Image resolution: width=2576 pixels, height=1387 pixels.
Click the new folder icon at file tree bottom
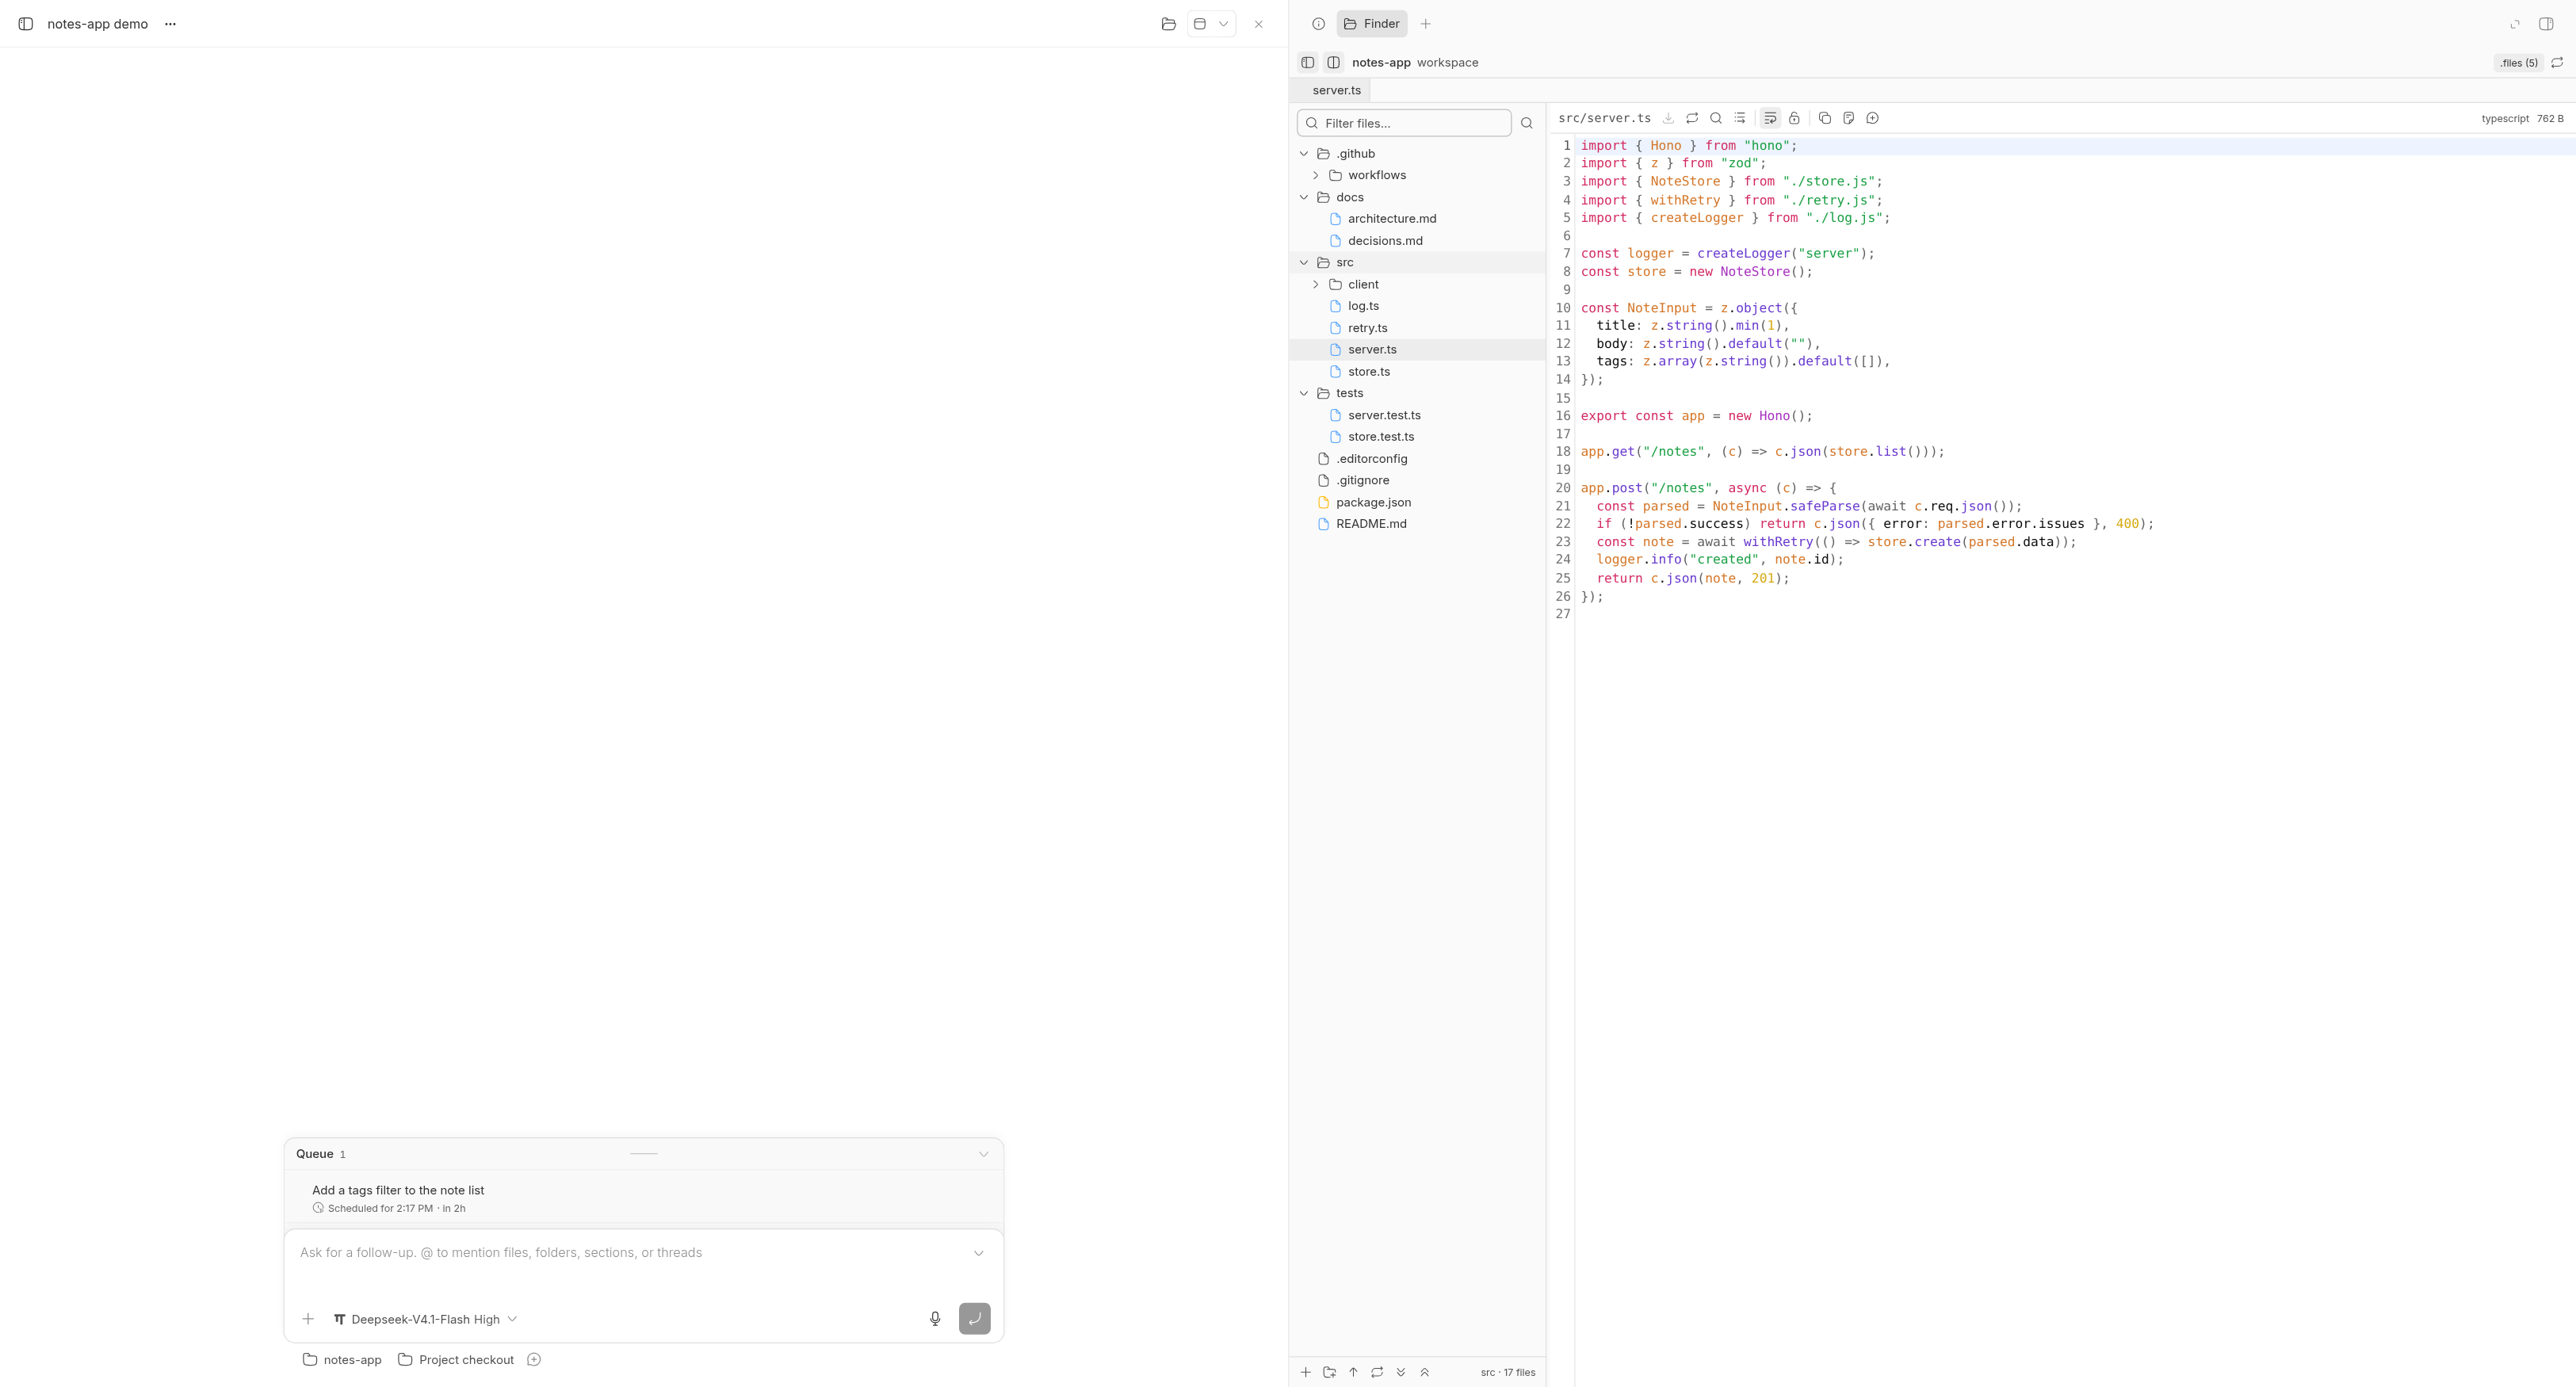point(1329,1372)
